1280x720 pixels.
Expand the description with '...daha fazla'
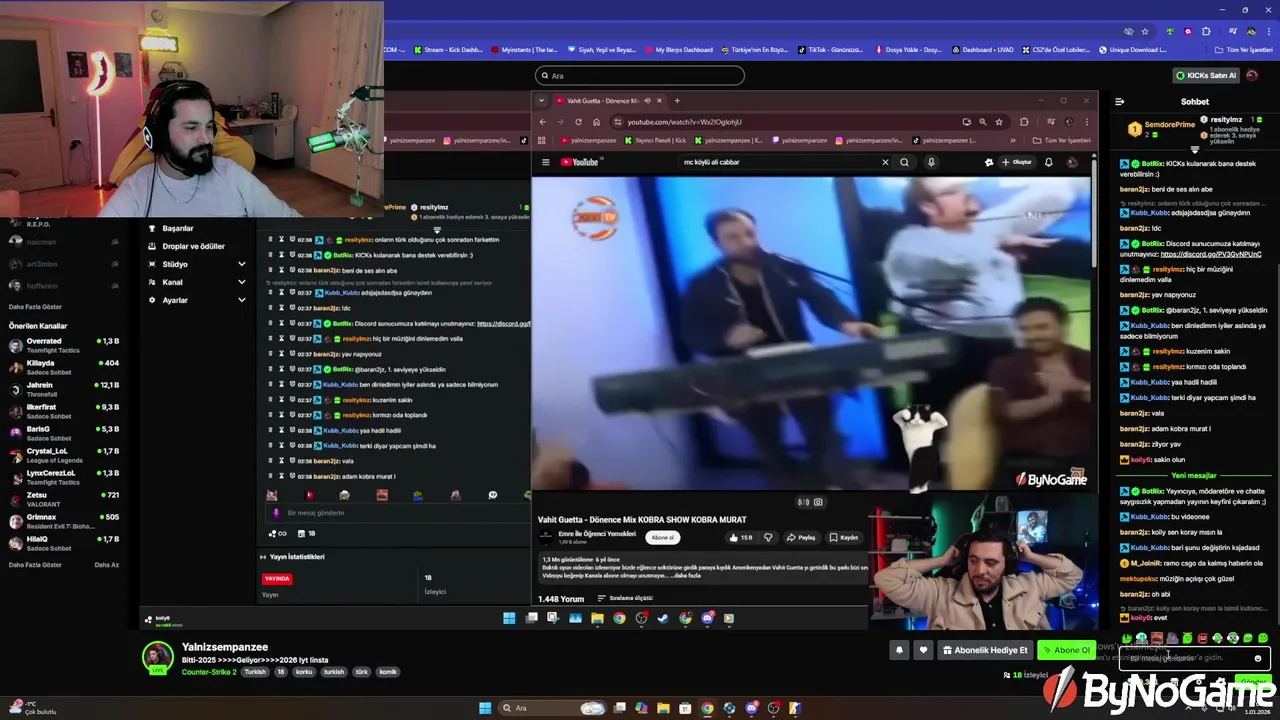pos(686,576)
